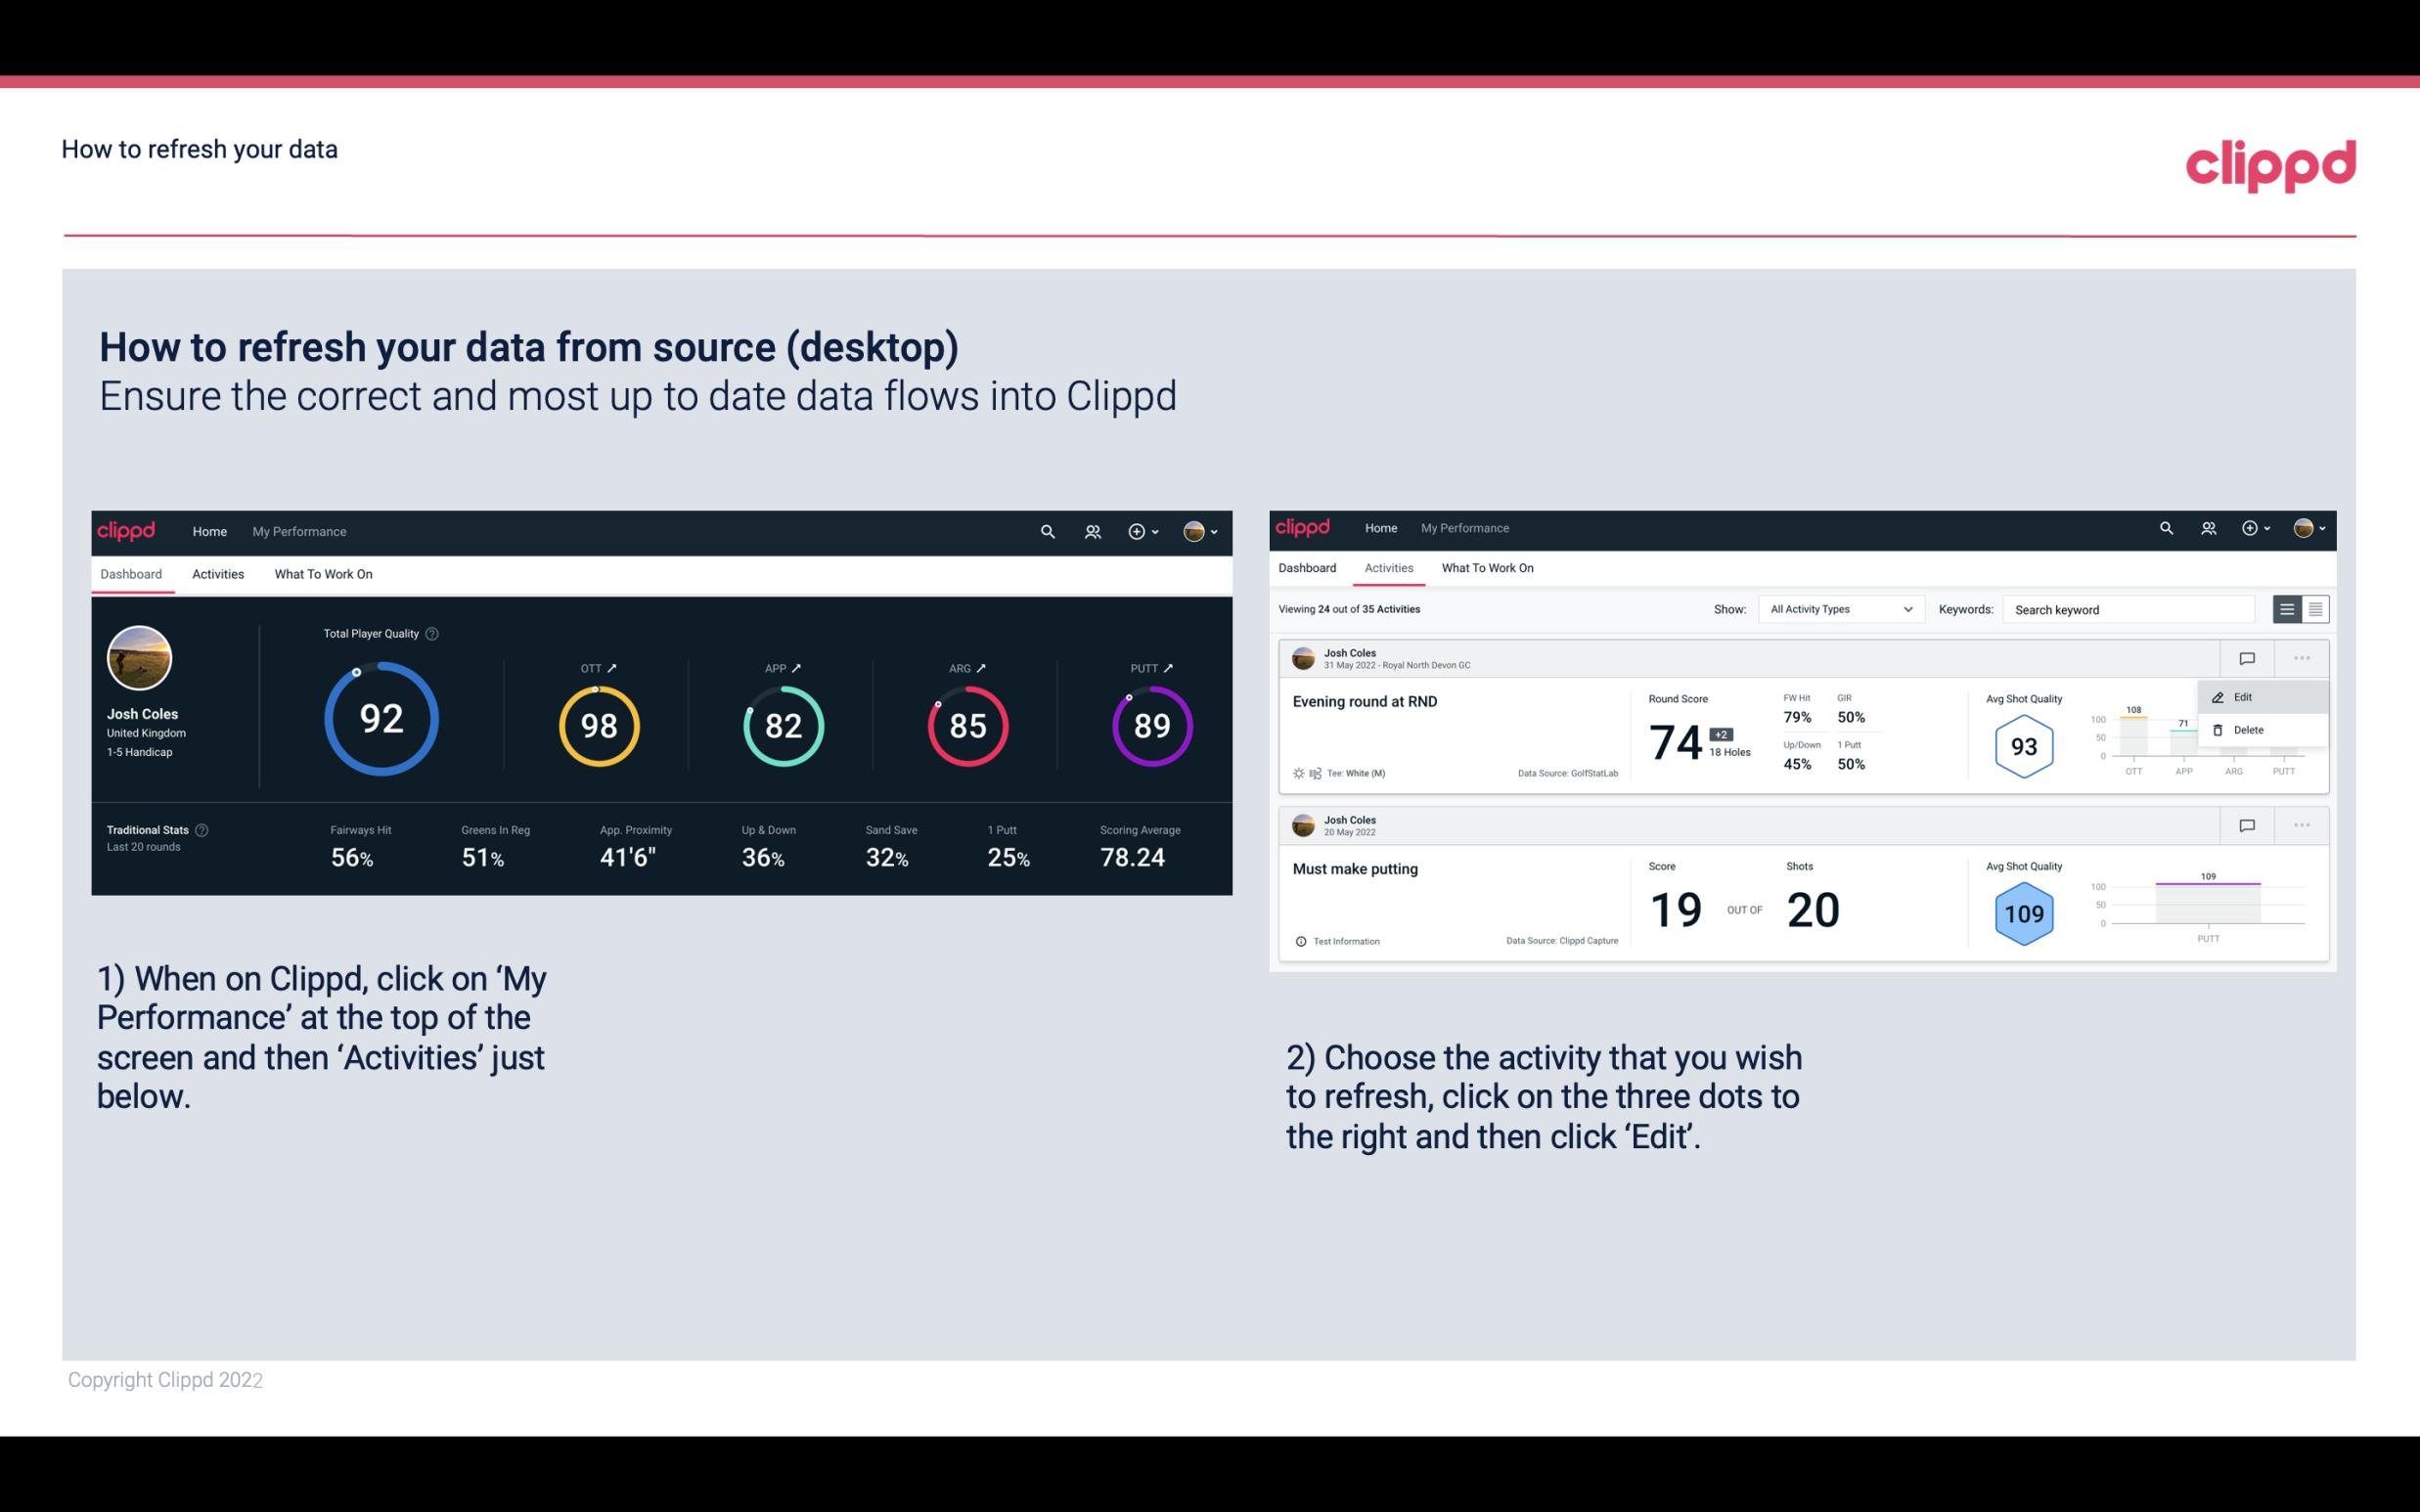Click the Clippd home icon top left

click(x=127, y=529)
